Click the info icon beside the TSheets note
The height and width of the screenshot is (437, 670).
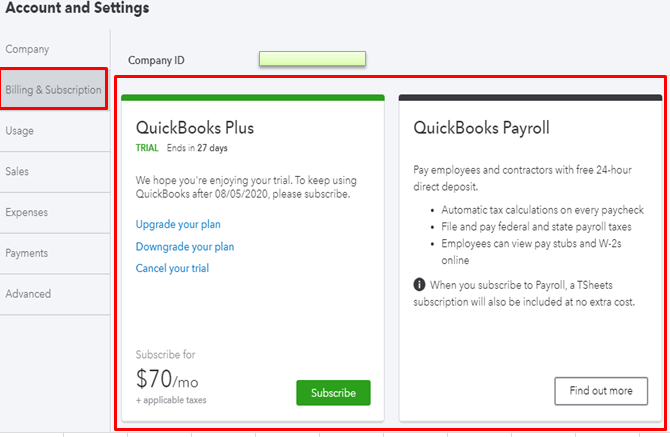click(x=420, y=286)
